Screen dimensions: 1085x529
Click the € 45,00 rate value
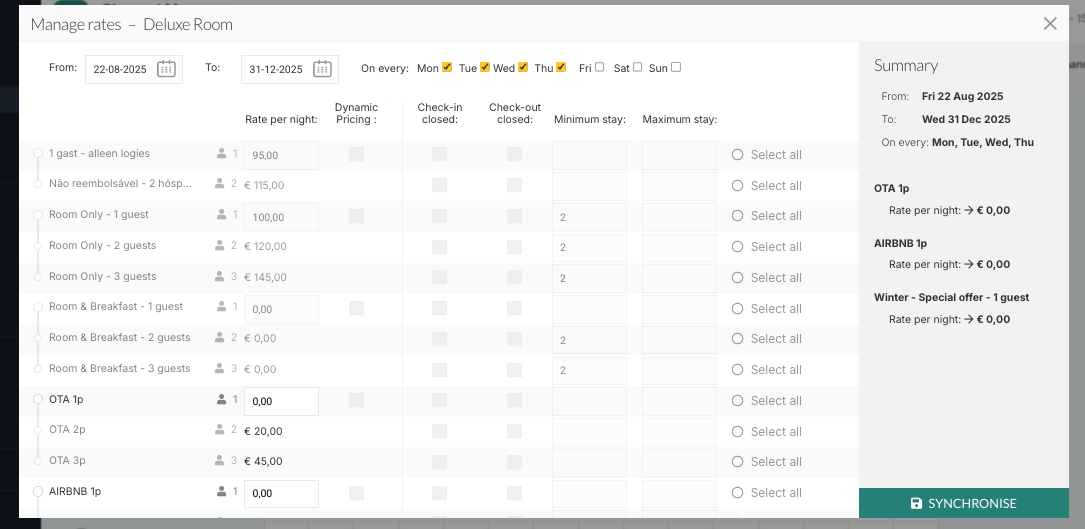[x=264, y=461]
